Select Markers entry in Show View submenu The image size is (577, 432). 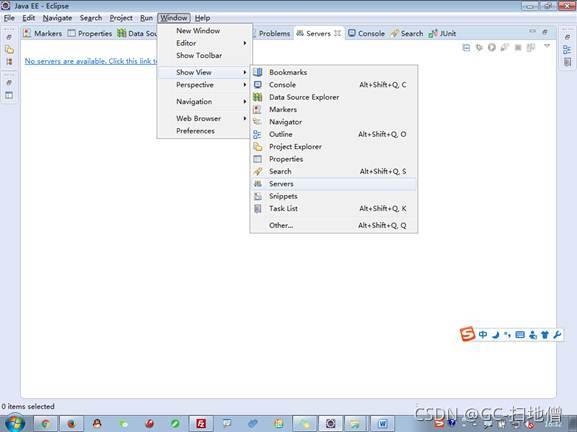tap(333, 109)
